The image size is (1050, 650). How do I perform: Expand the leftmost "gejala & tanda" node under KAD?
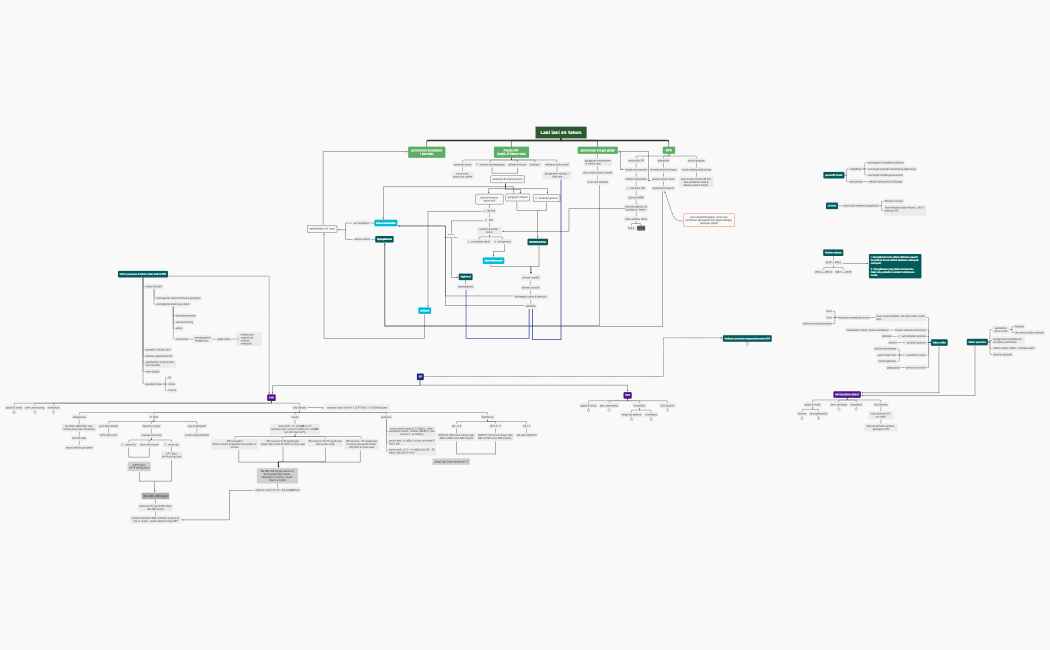(x=14, y=412)
